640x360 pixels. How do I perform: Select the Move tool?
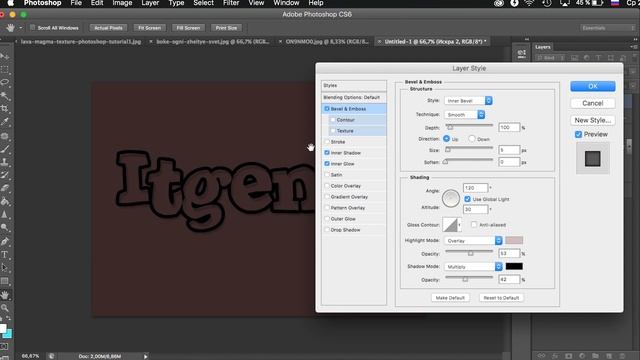click(5, 56)
